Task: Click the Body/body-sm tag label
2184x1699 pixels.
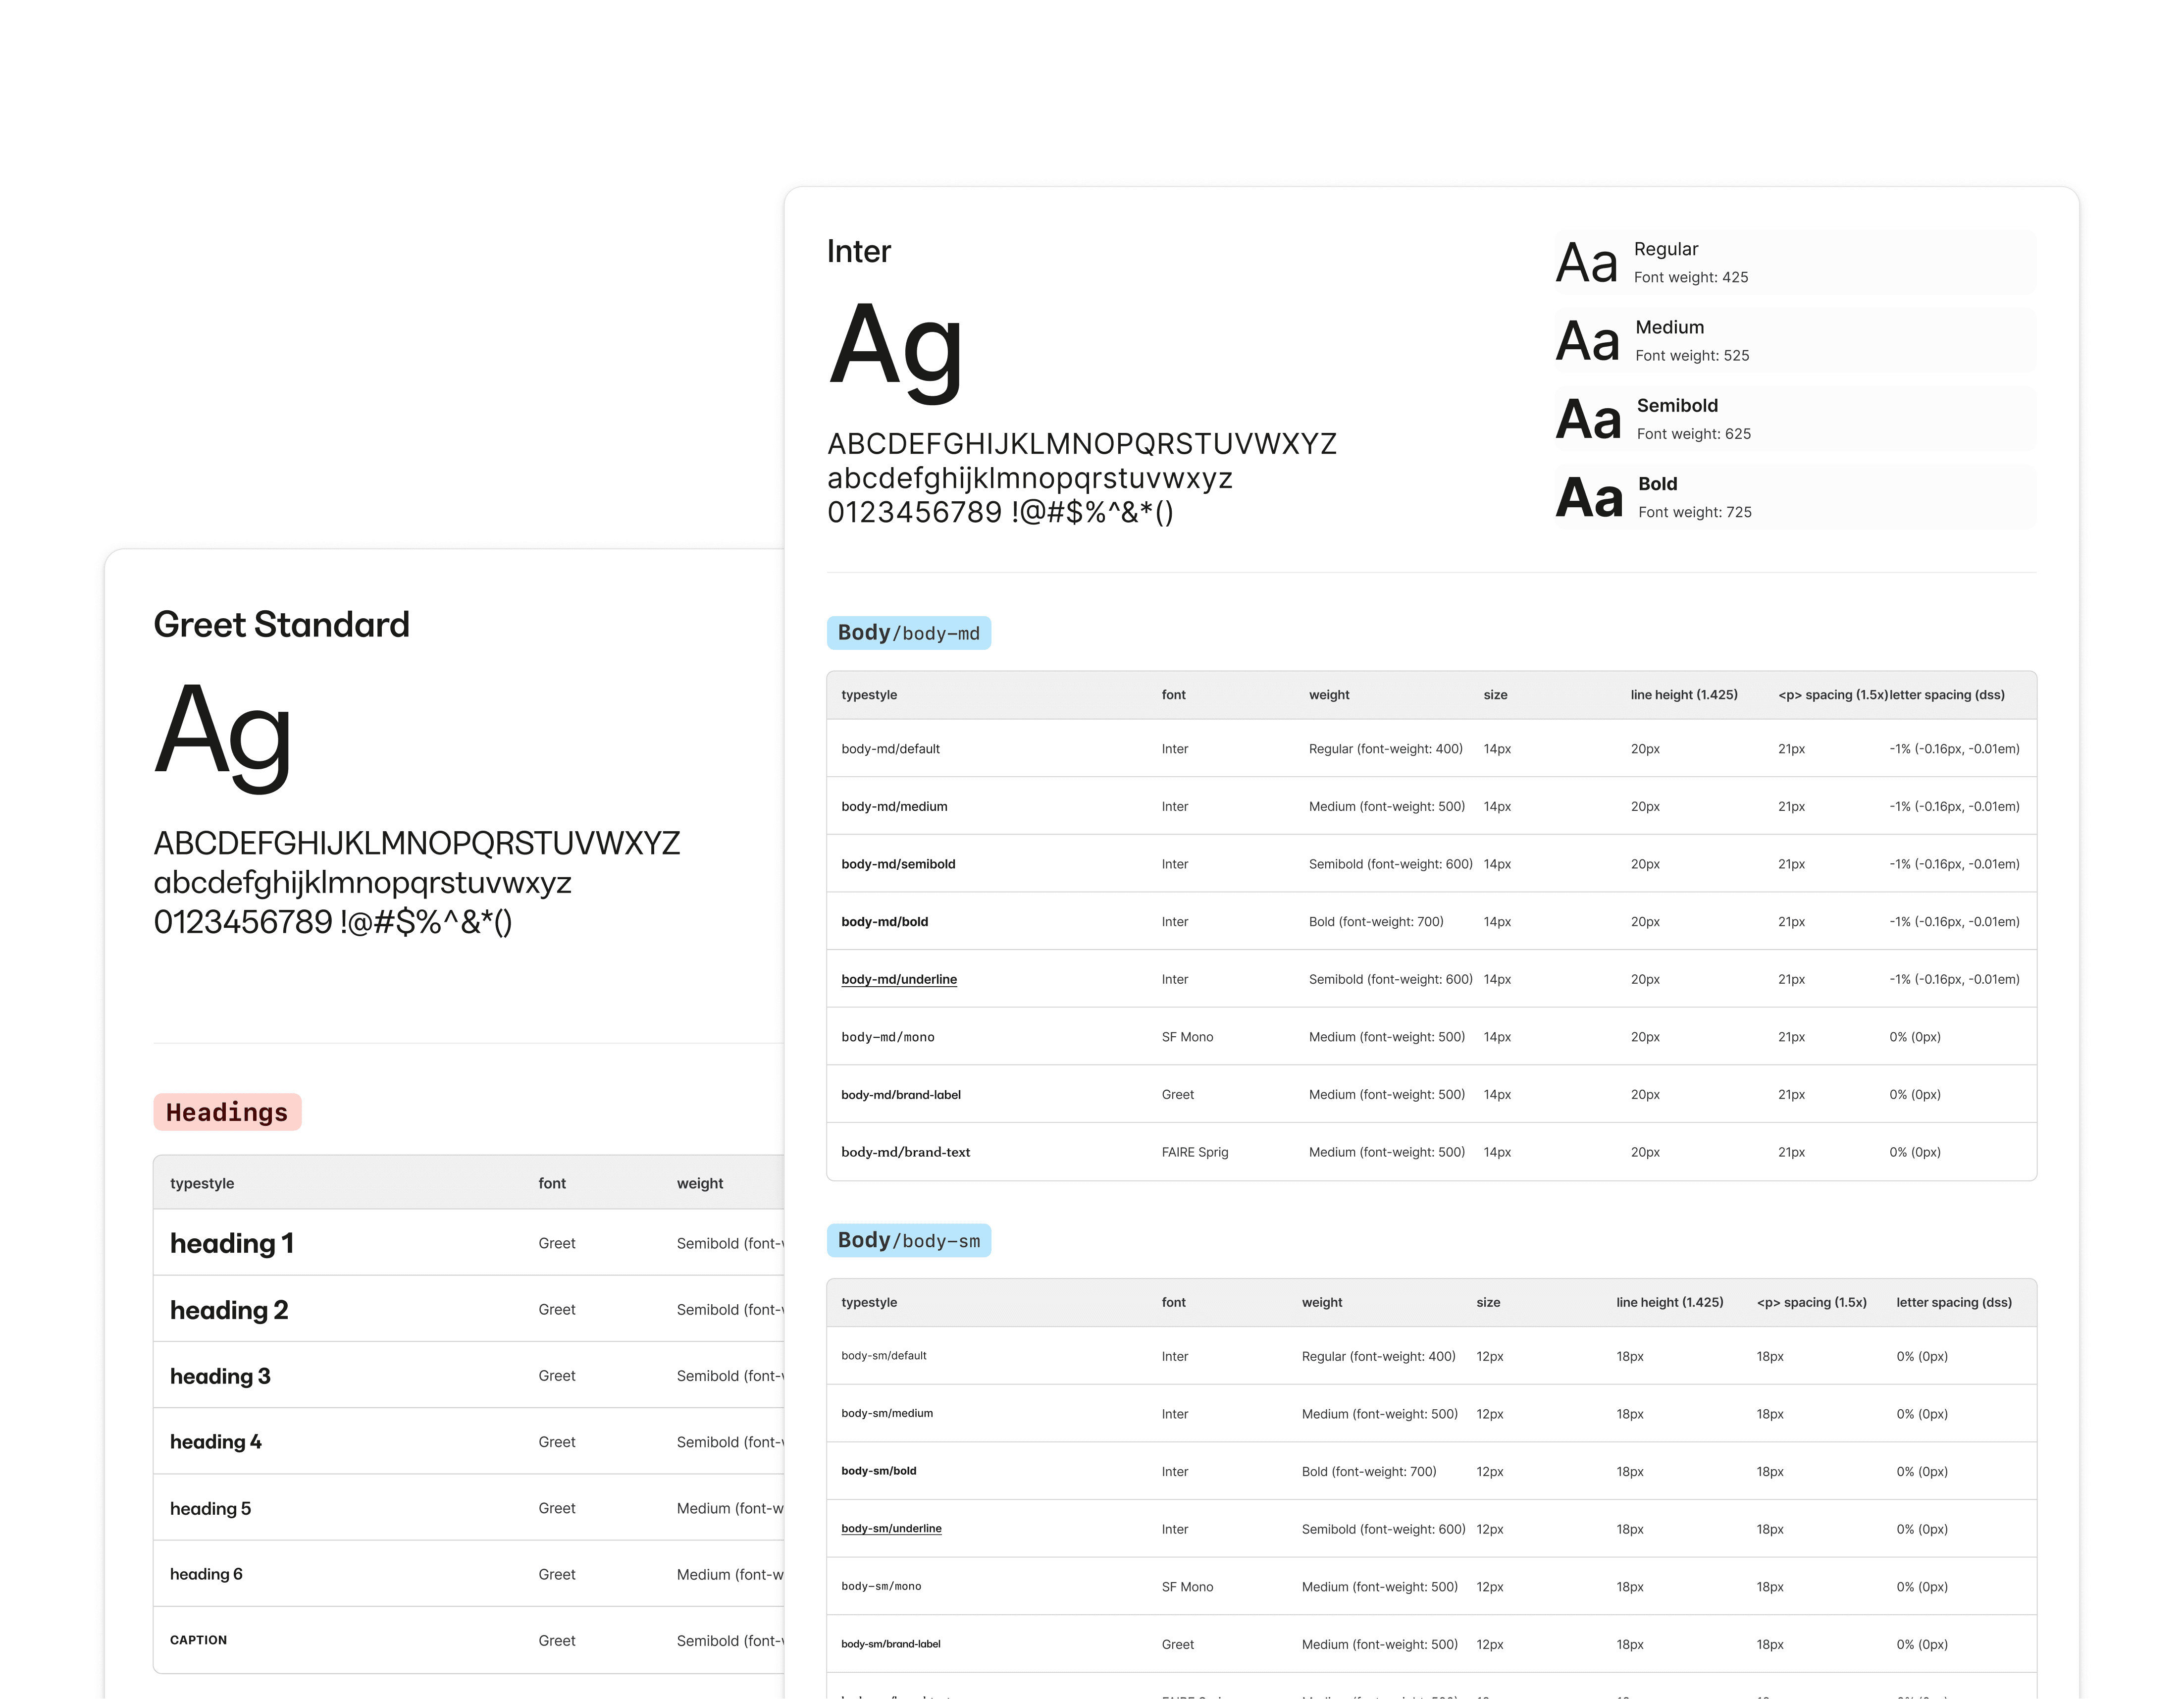Action: [909, 1240]
